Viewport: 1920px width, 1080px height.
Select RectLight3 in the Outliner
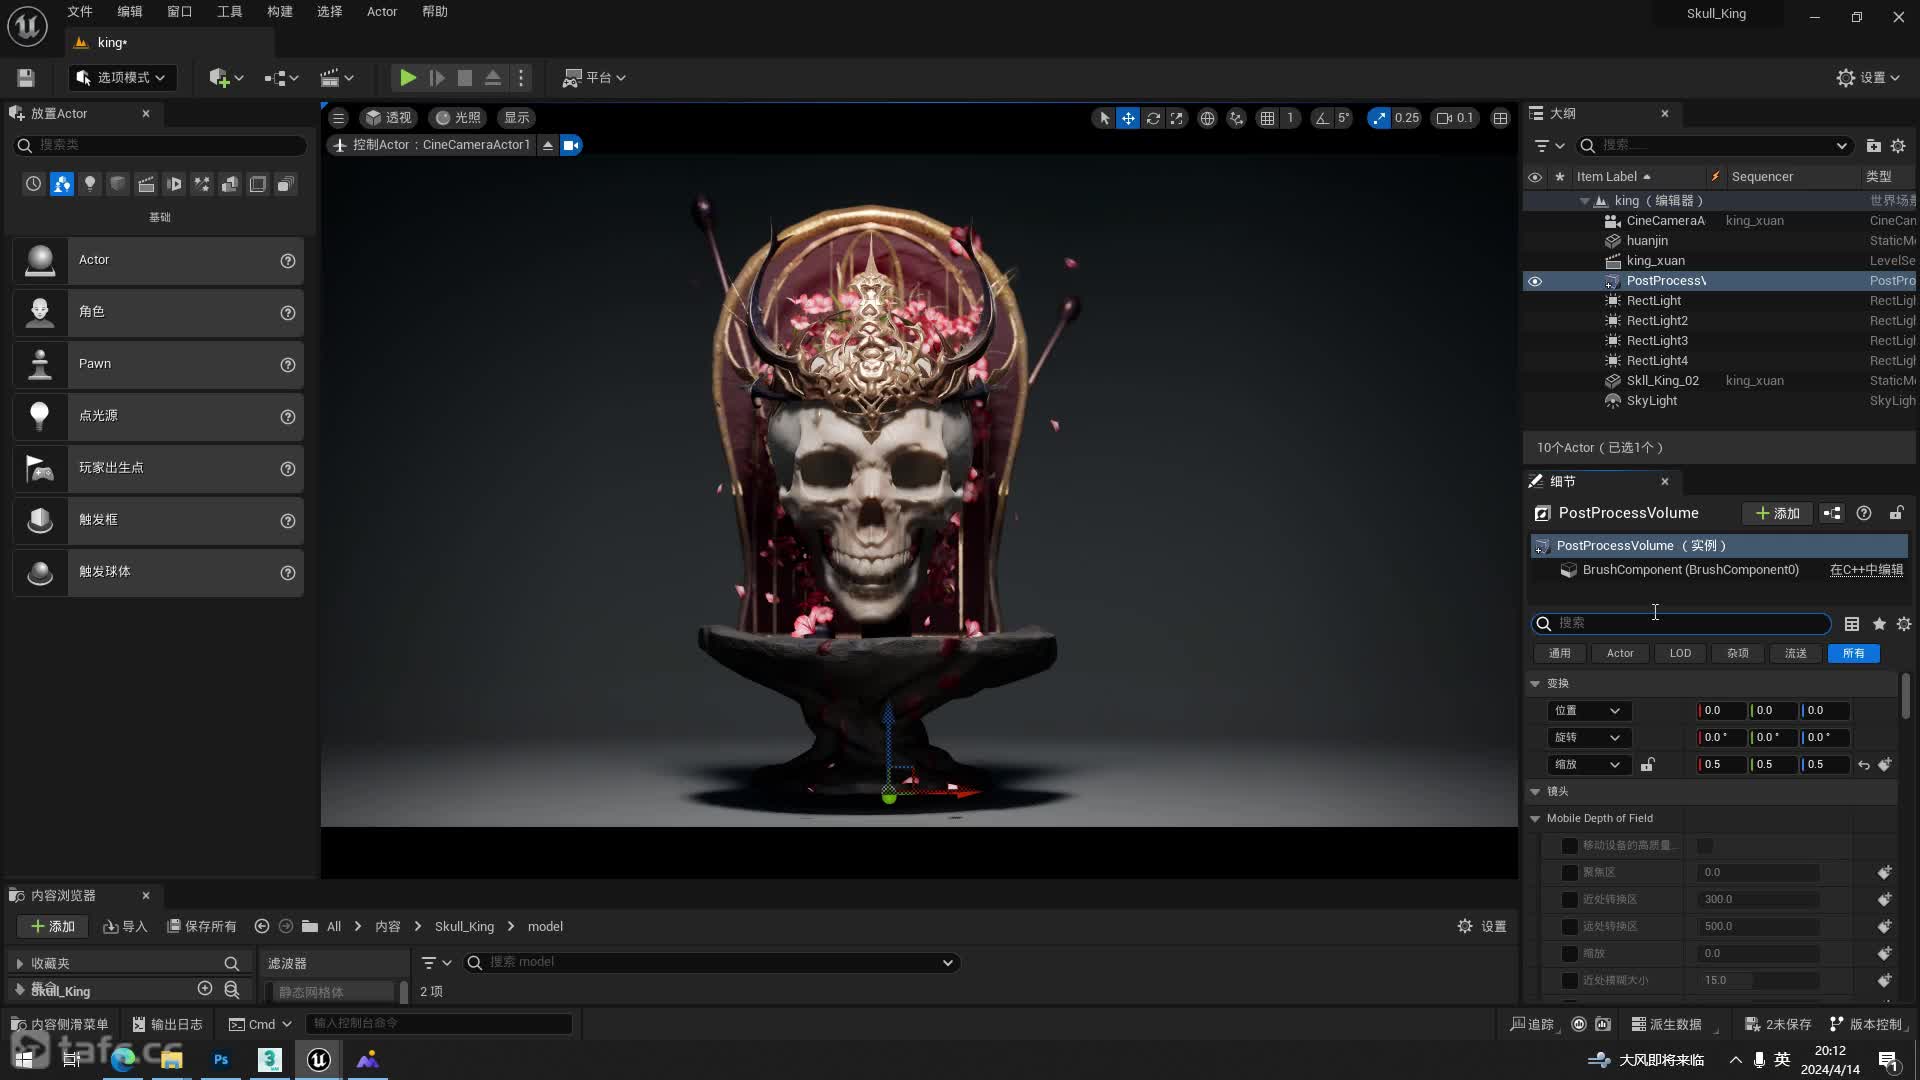[1657, 341]
